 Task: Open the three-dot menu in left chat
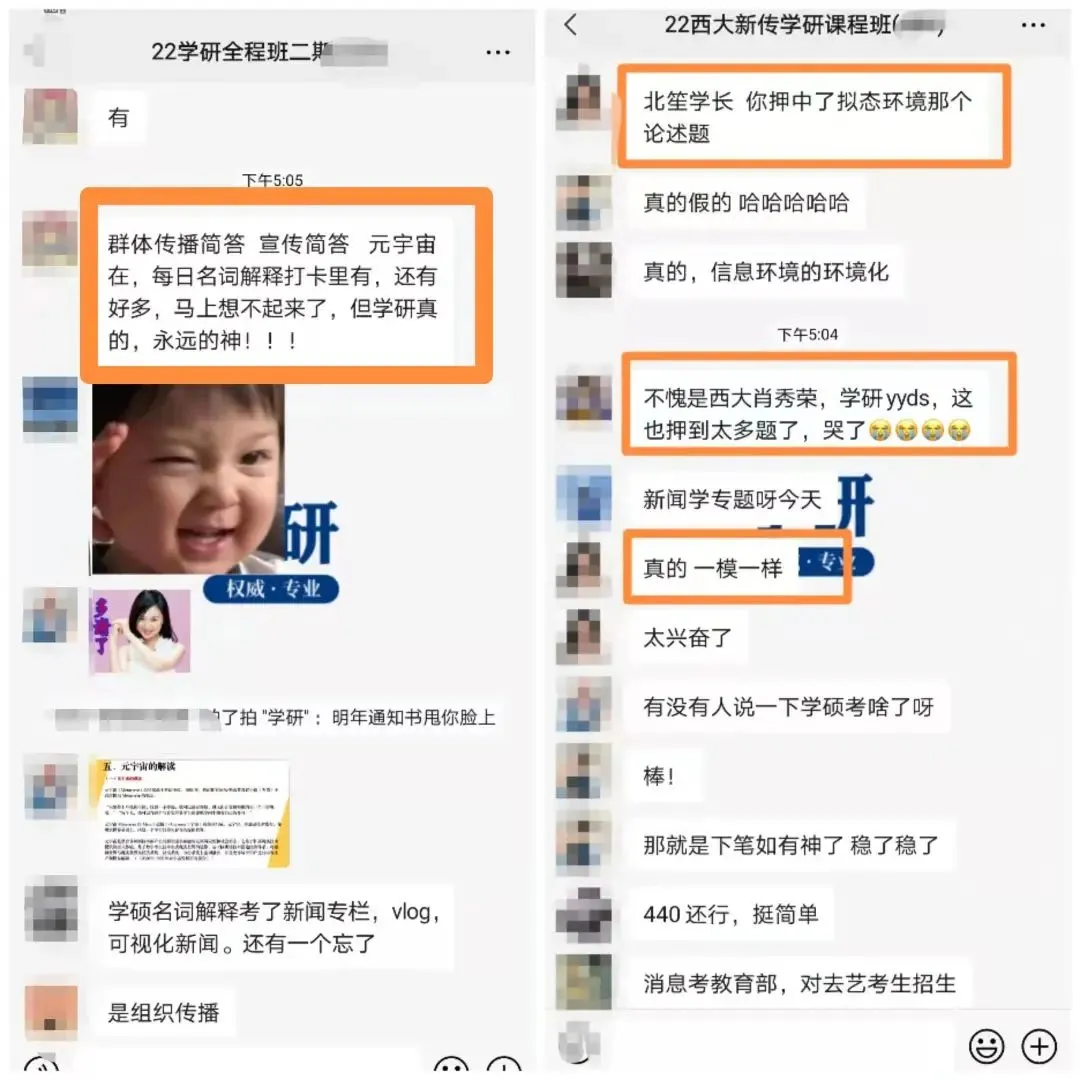(x=498, y=52)
